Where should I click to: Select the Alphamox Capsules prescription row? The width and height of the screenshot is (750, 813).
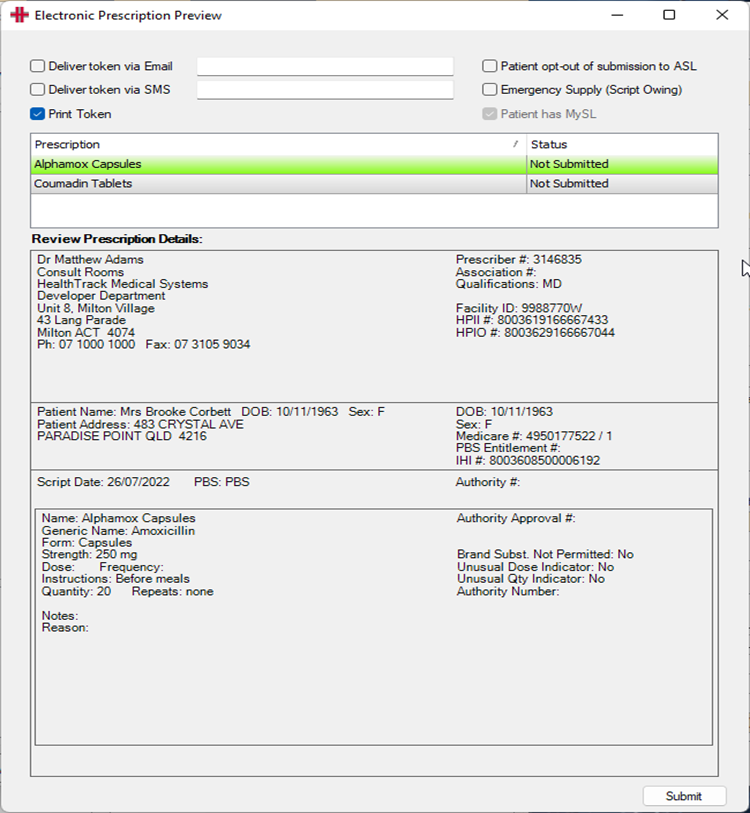374,164
